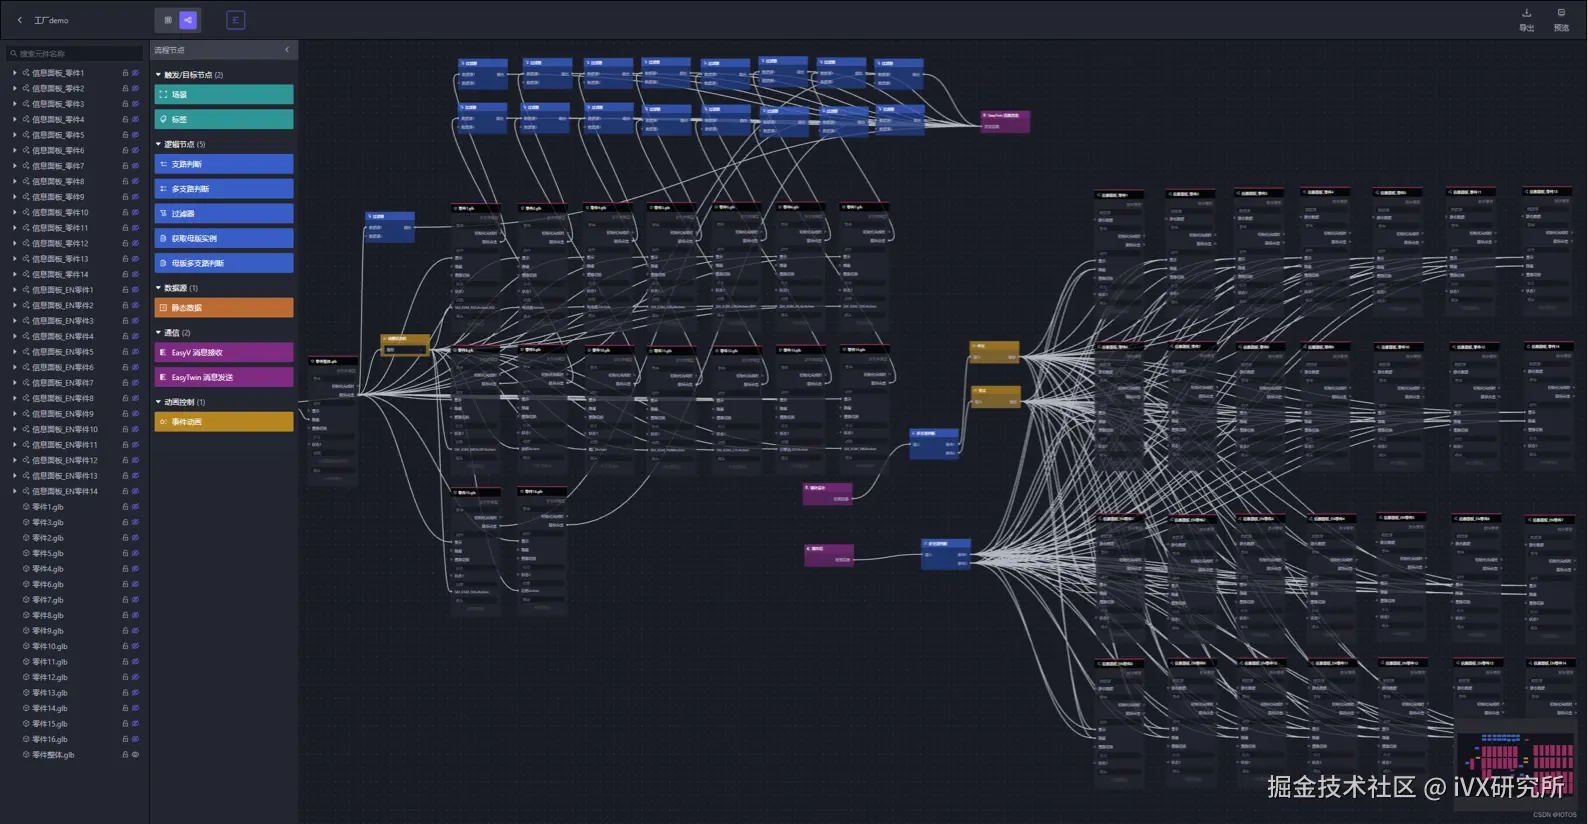The height and width of the screenshot is (824, 1588).
Task: Select the 过滤器 logic node
Action: tap(224, 213)
